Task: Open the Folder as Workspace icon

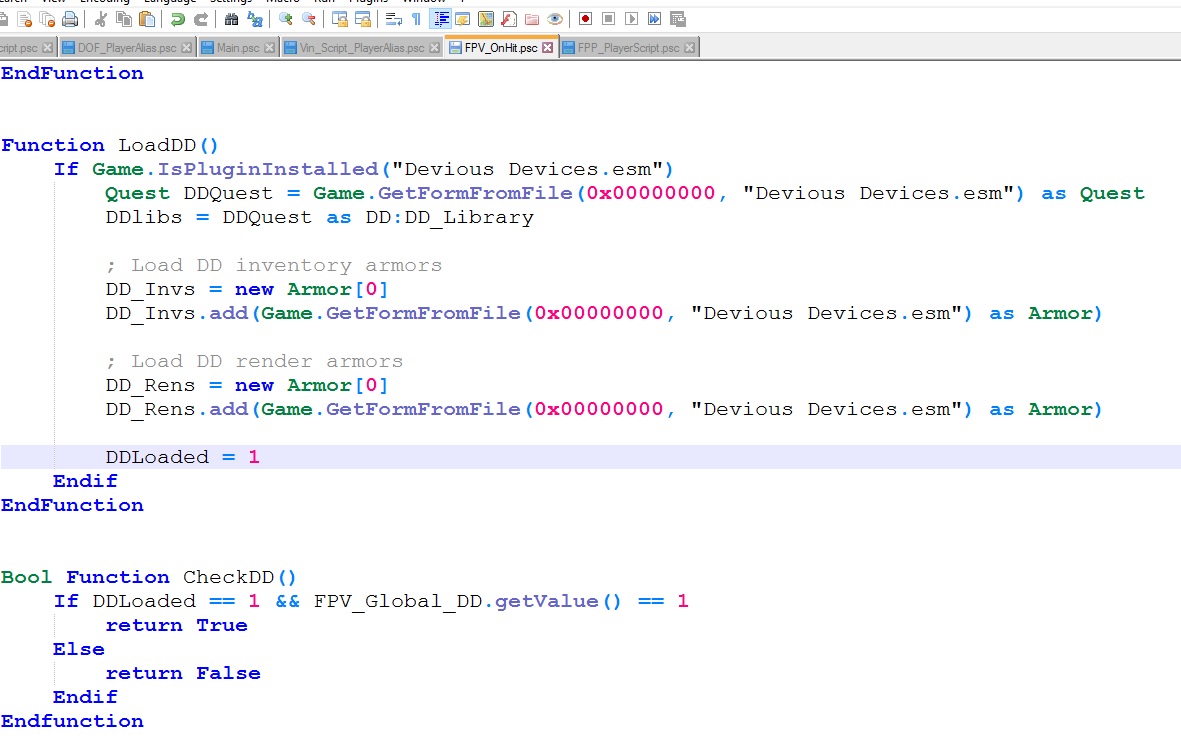Action: point(533,20)
